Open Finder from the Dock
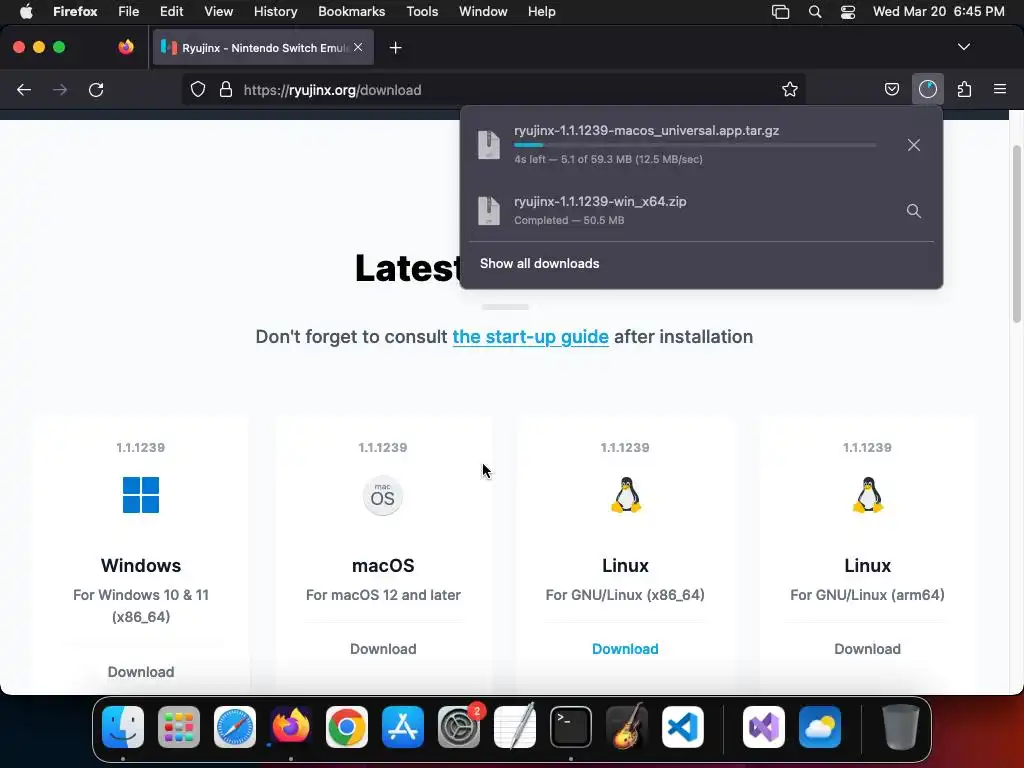This screenshot has height=768, width=1024. point(123,727)
